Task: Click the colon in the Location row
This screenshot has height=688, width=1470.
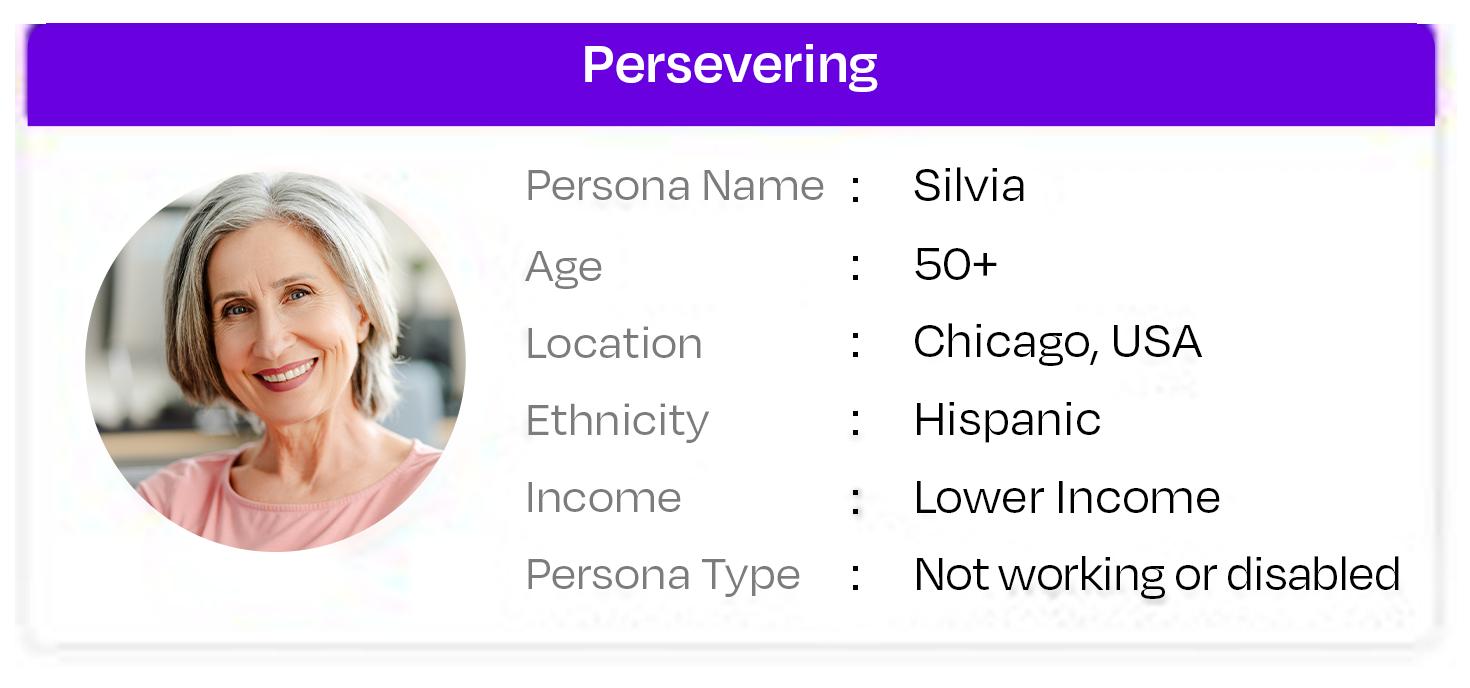Action: (855, 345)
